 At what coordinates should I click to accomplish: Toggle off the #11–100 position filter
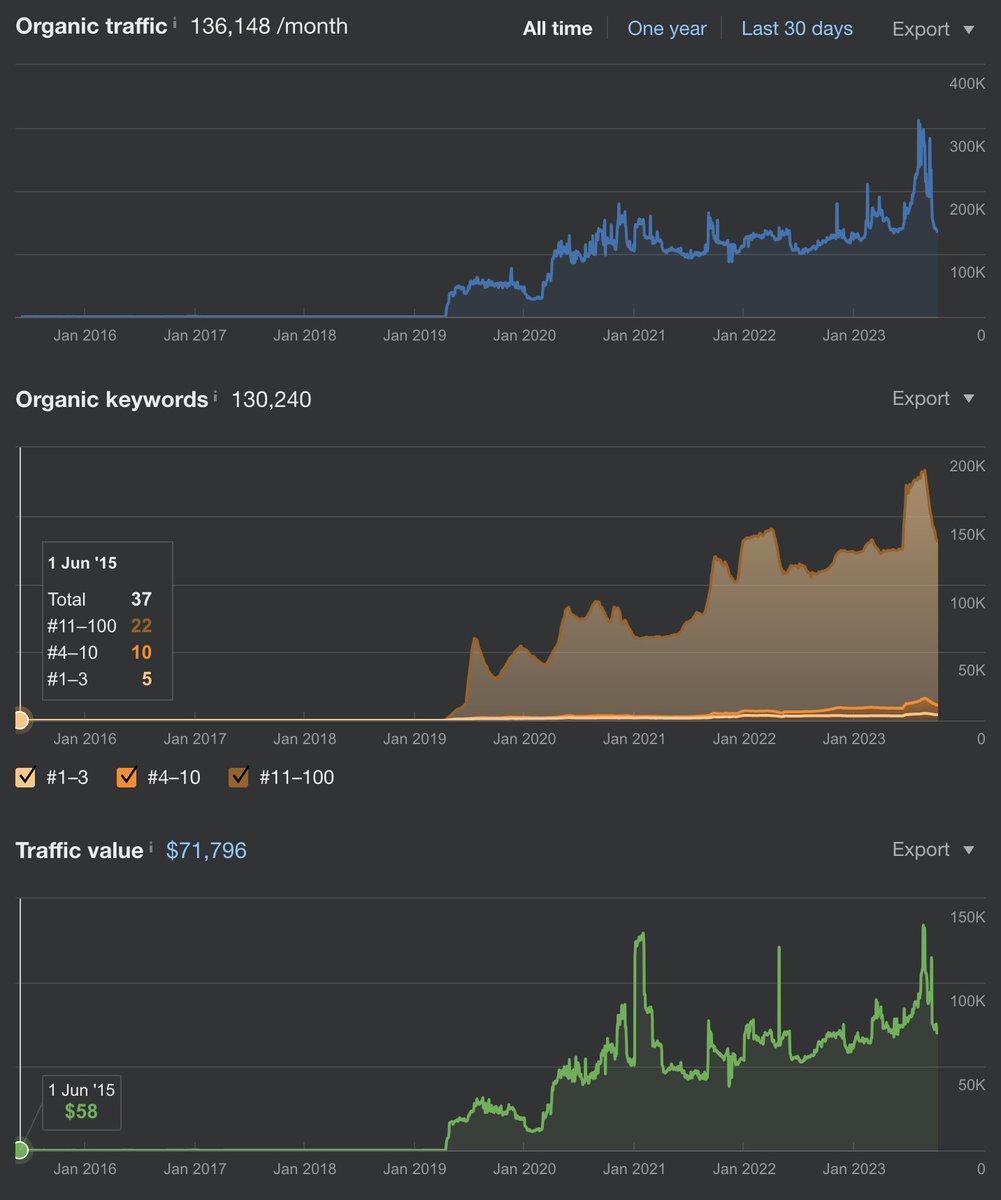[237, 777]
